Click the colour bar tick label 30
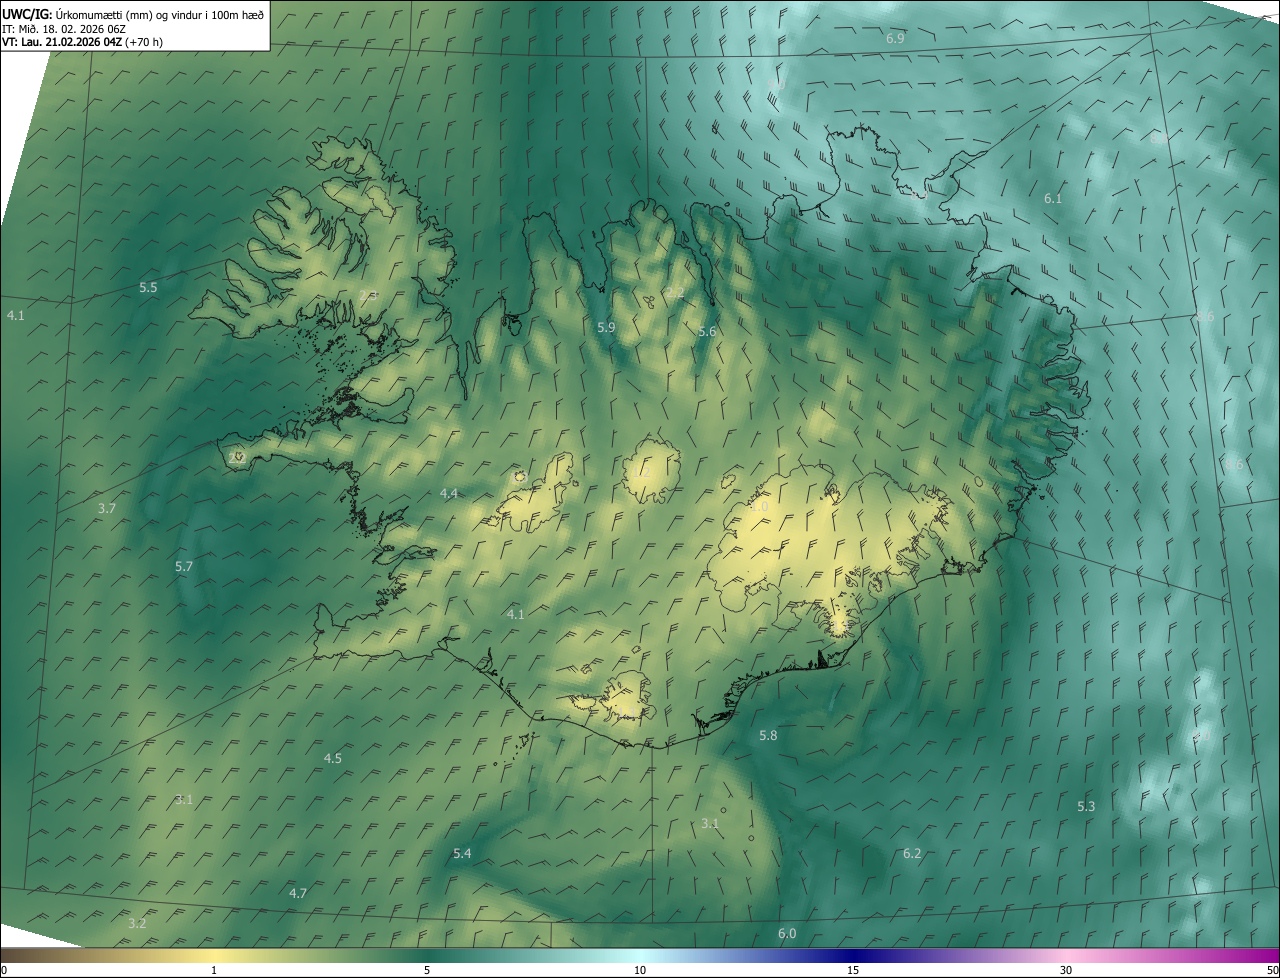 tap(1066, 971)
